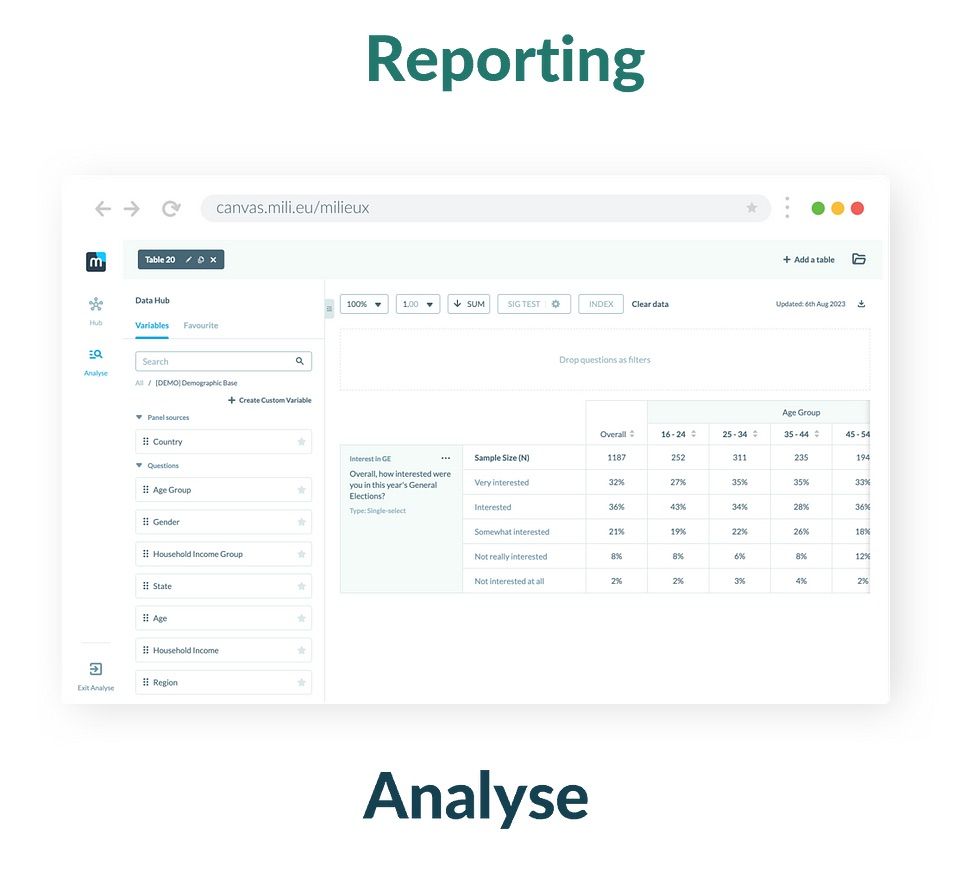Open the 100% zoom dropdown
Screen dimensions: 960x871
[364, 304]
